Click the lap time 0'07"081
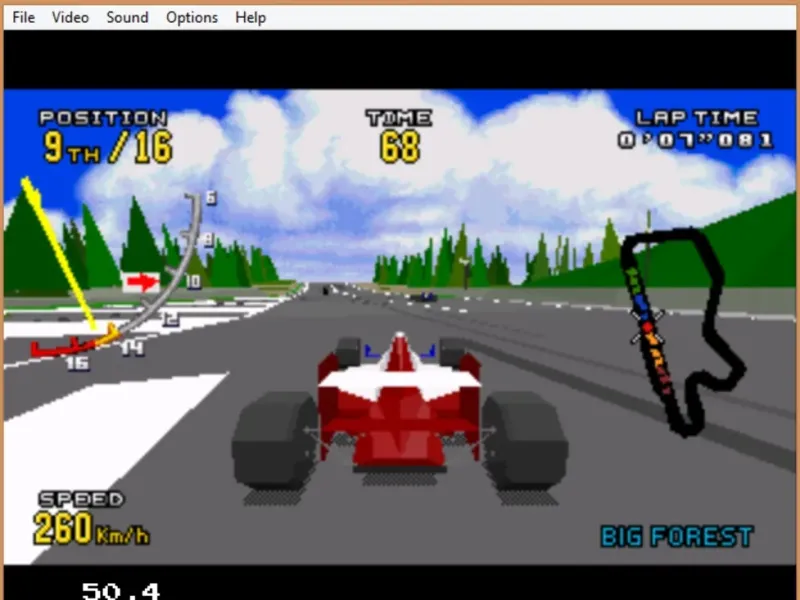The image size is (800, 600). click(695, 140)
